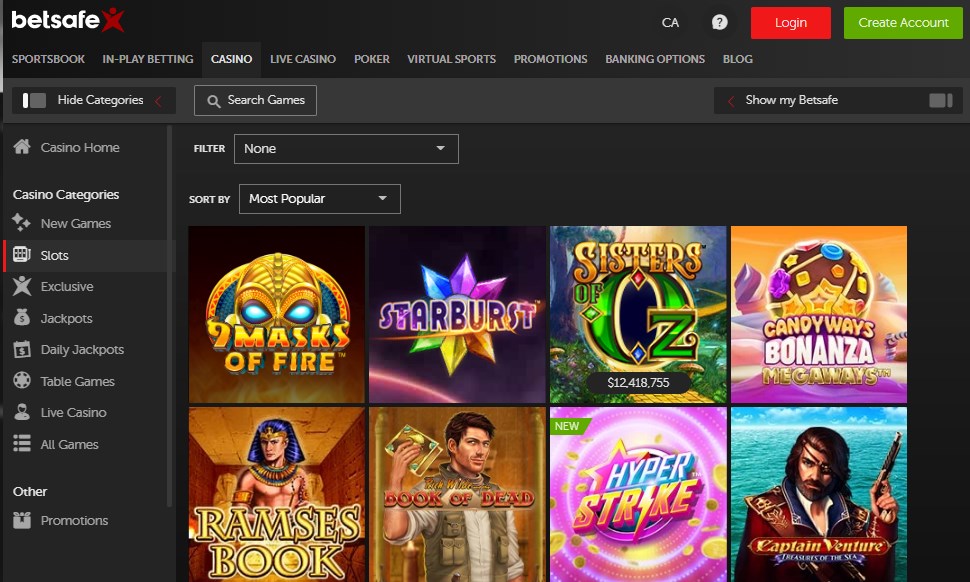This screenshot has height=582, width=970.
Task: Open the Daily Jackpots category
Action: 82,349
